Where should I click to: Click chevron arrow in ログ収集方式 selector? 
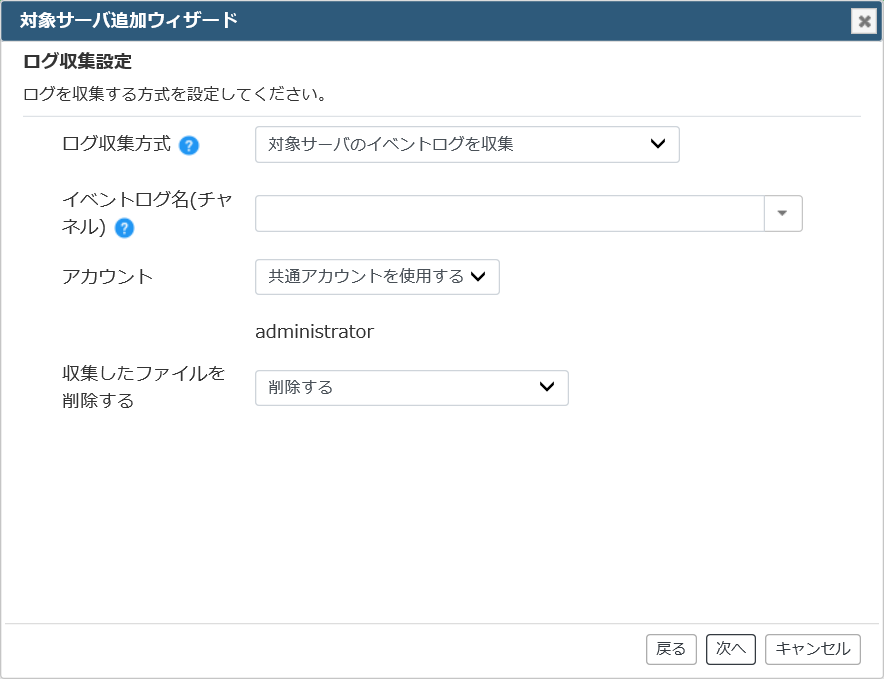tap(657, 144)
